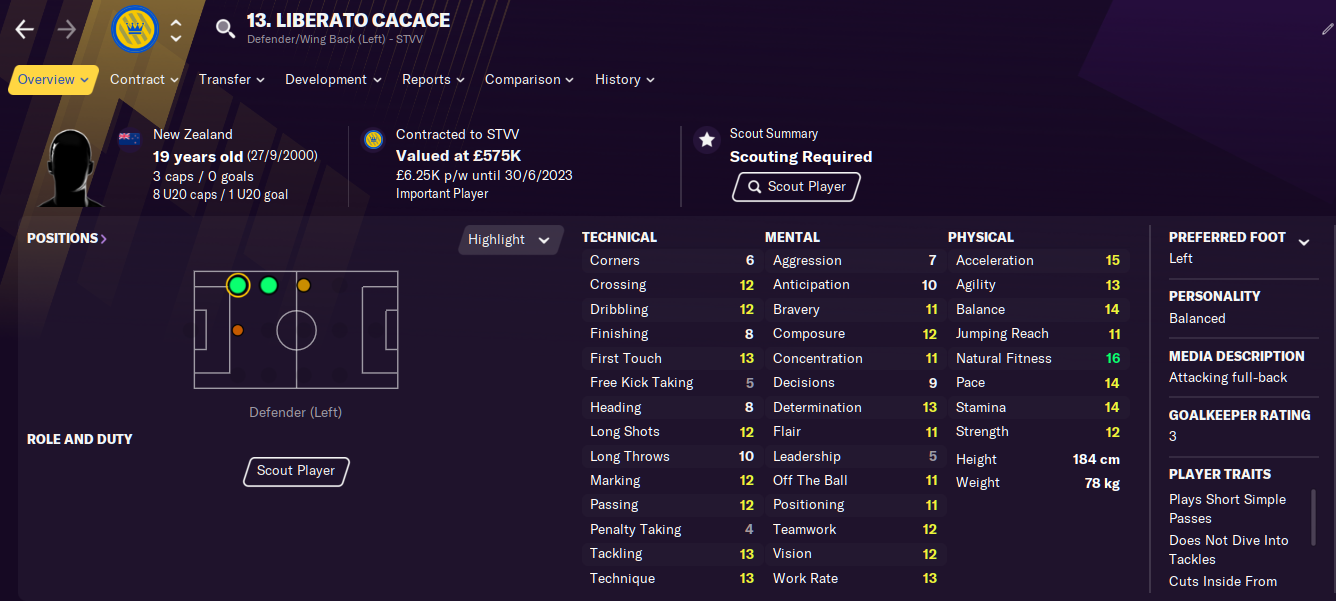Open the Development menu
Image resolution: width=1336 pixels, height=601 pixels.
[x=333, y=80]
